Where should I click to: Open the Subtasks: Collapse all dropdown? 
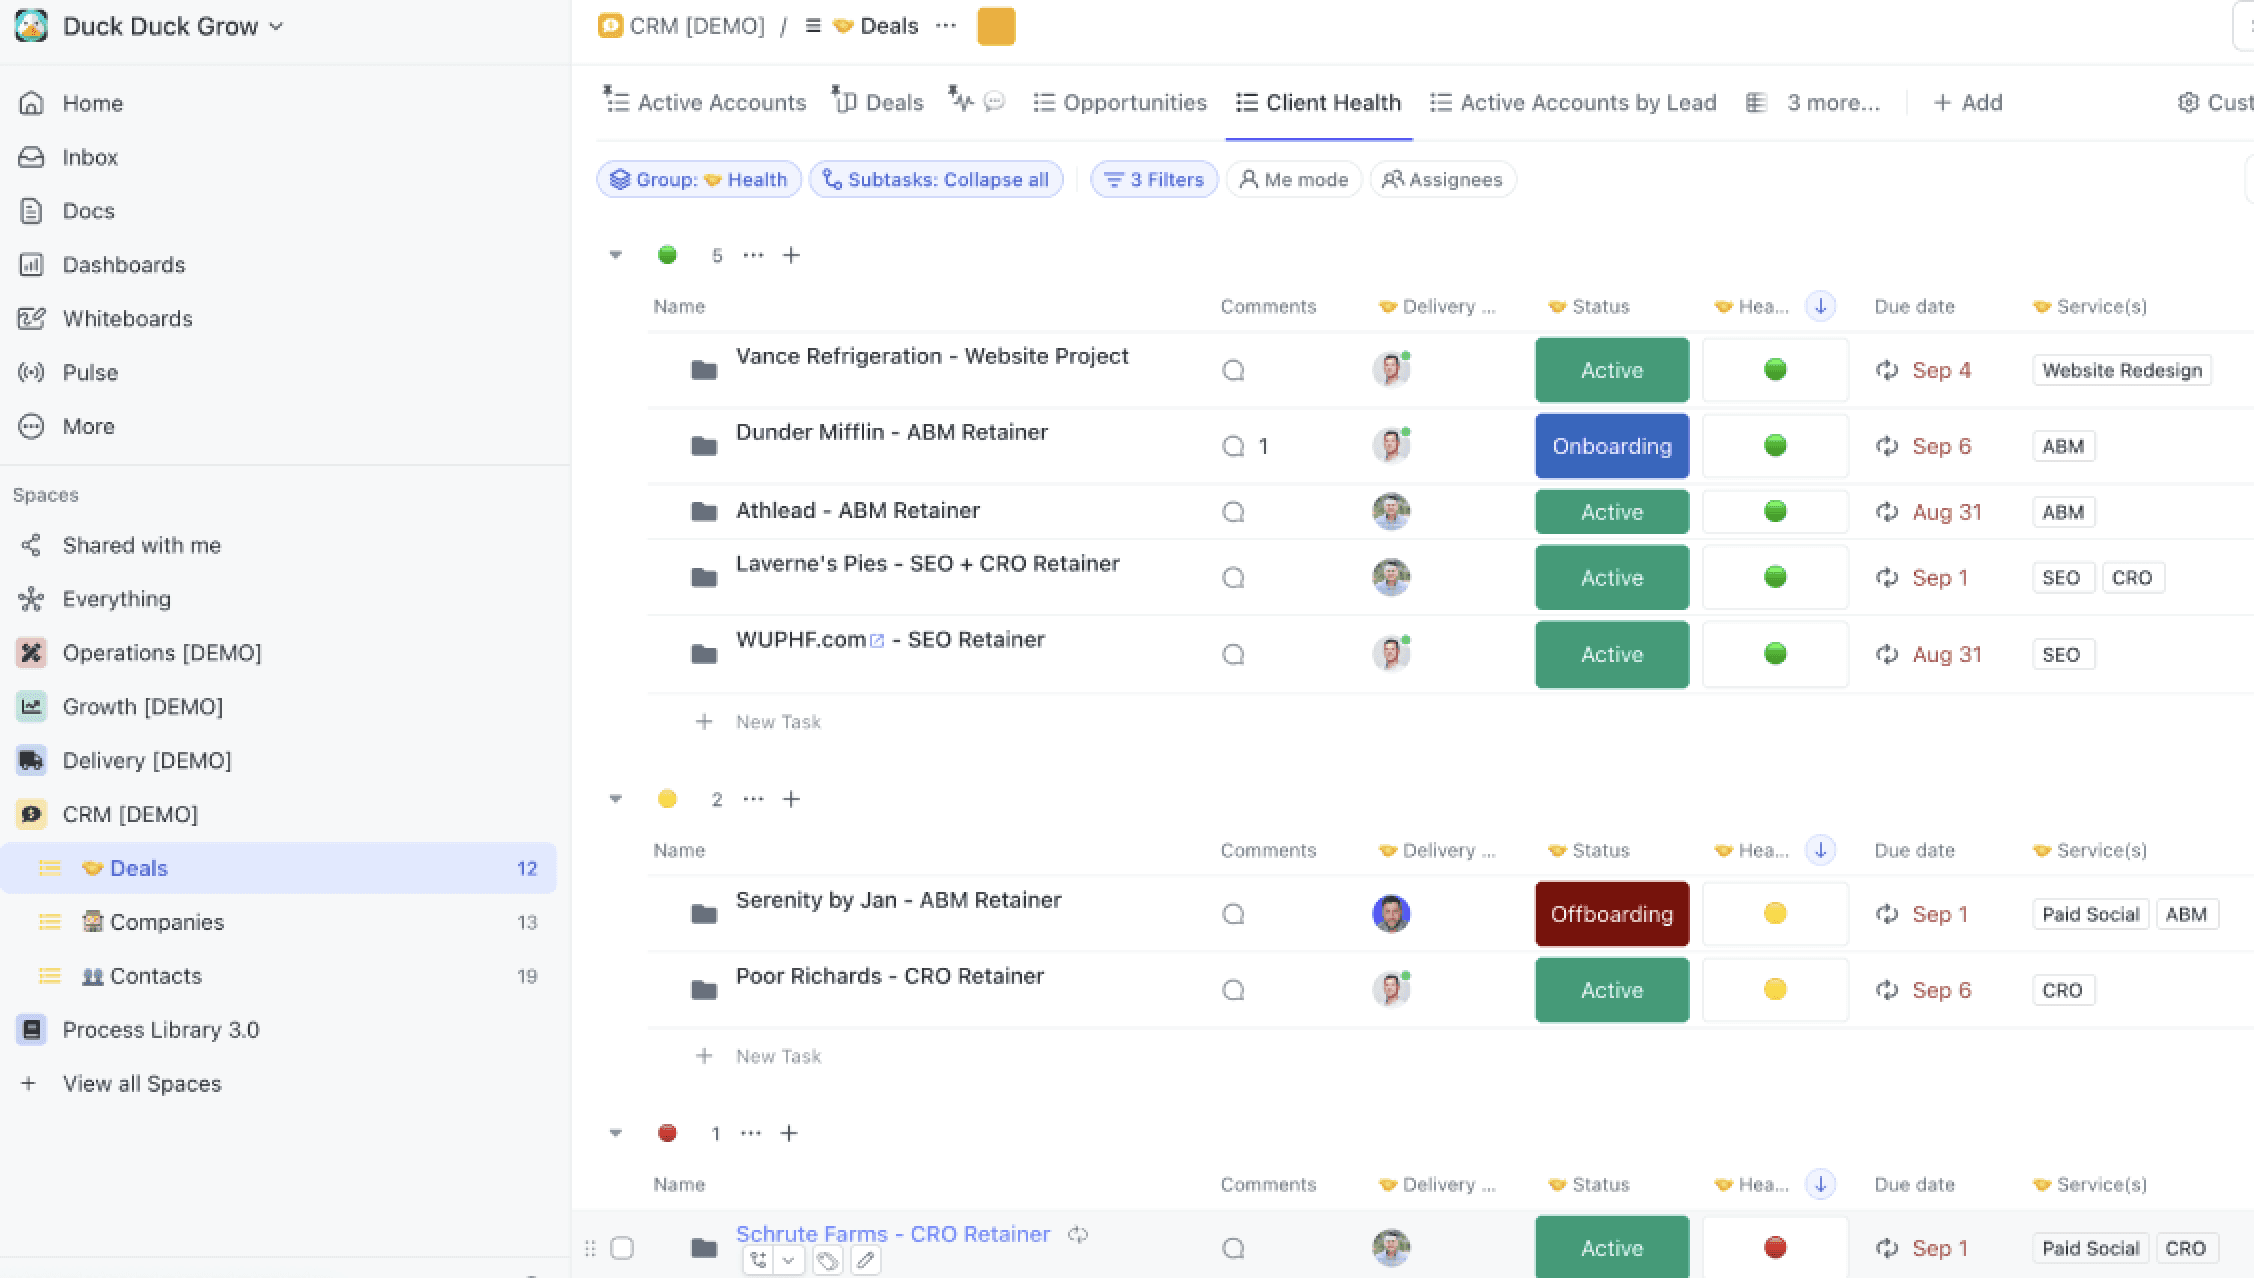tap(935, 180)
